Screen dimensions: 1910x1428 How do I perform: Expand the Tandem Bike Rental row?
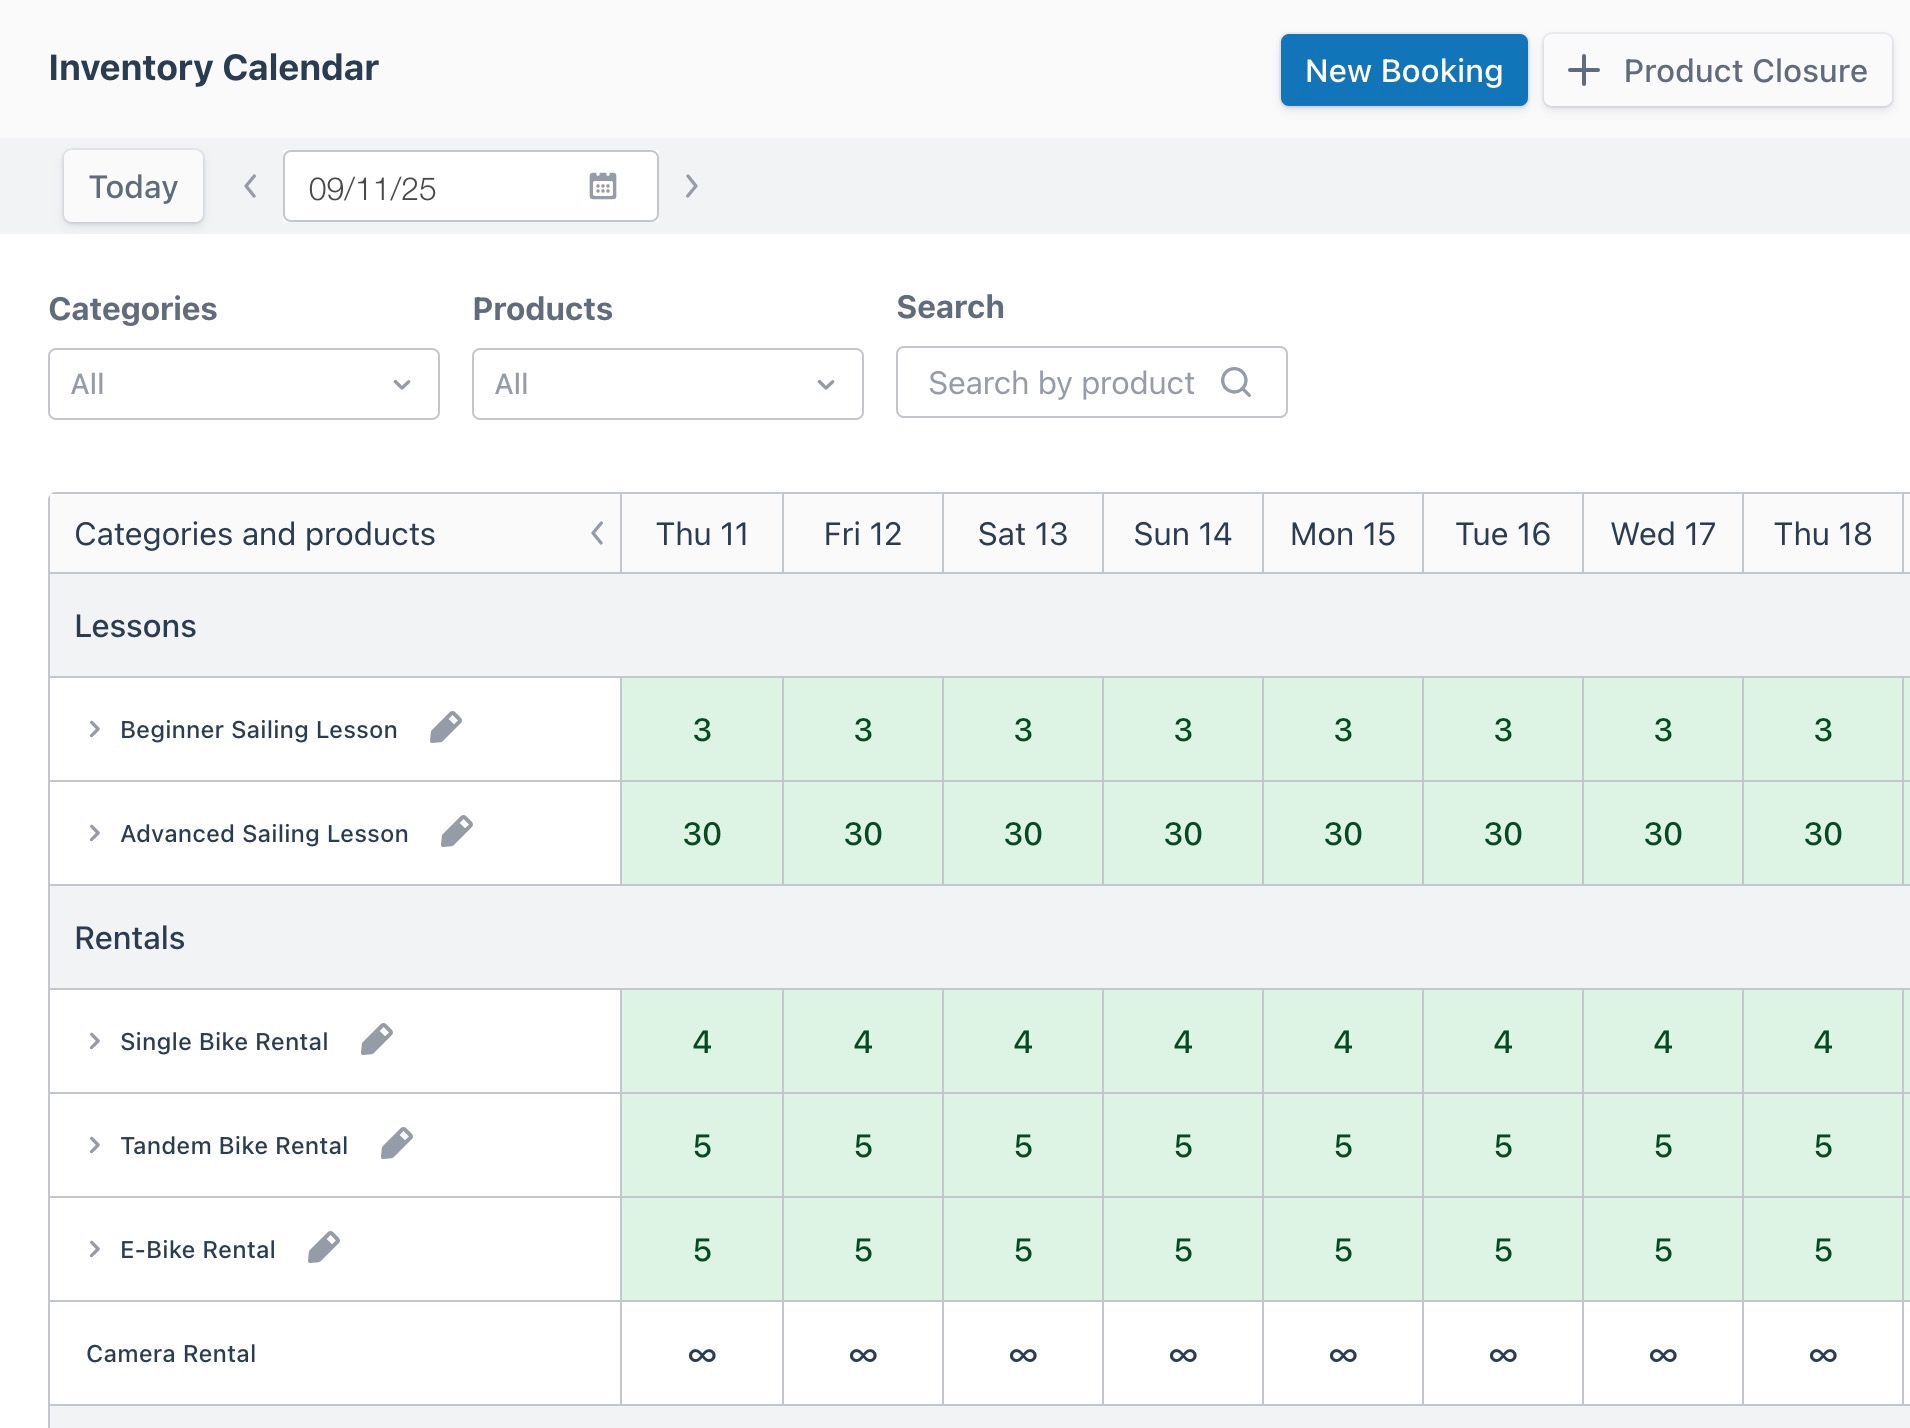point(95,1145)
